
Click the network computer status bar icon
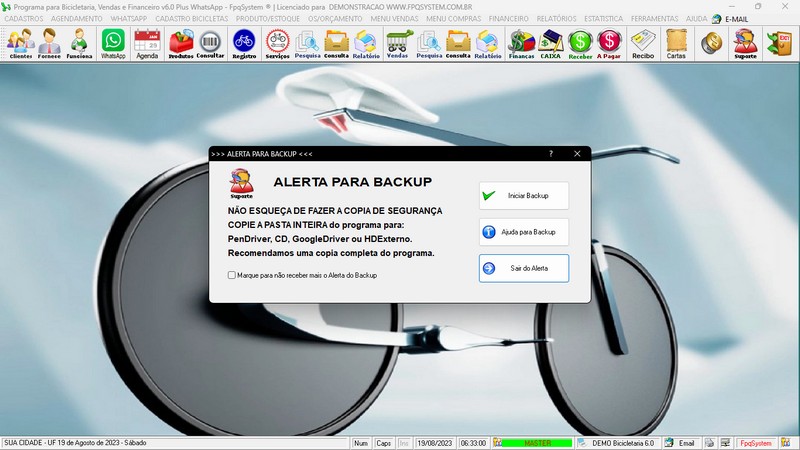(725, 443)
